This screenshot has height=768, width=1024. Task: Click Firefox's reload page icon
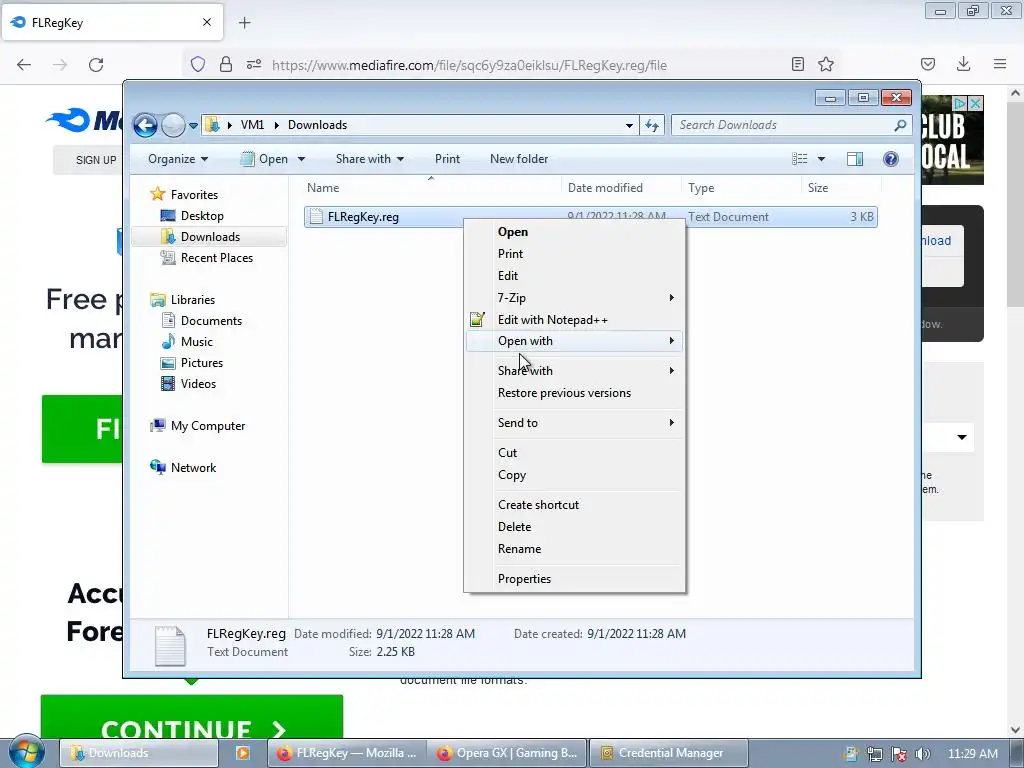click(96, 65)
